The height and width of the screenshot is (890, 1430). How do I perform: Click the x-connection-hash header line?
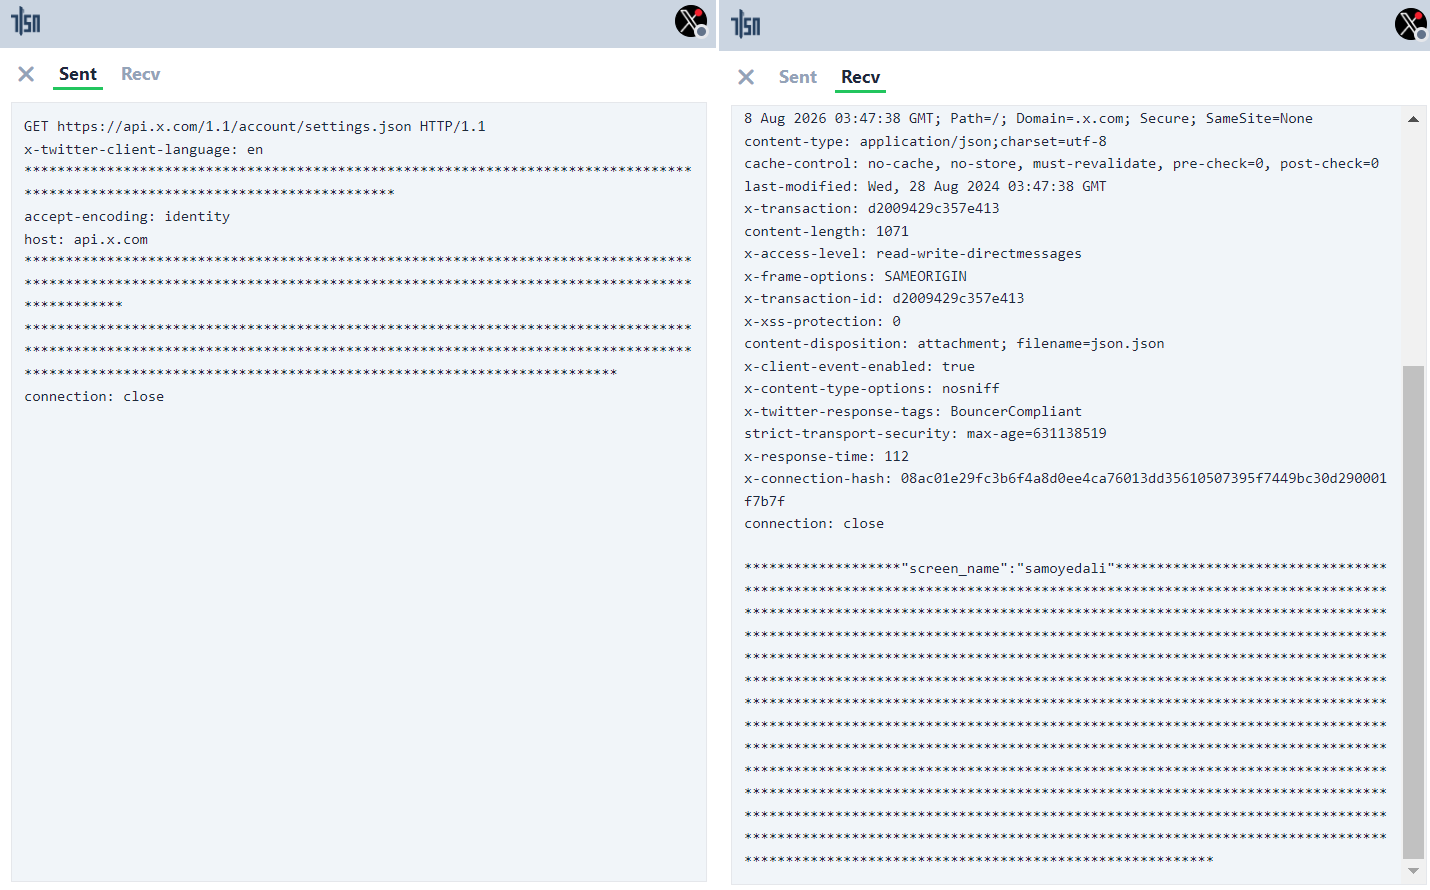1065,479
